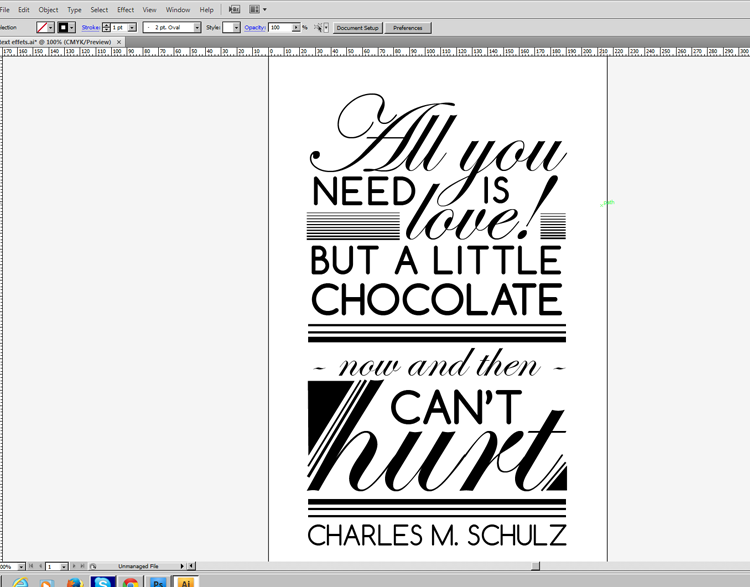
Task: Click the horizontal scrollbar thumb
Action: click(x=535, y=566)
